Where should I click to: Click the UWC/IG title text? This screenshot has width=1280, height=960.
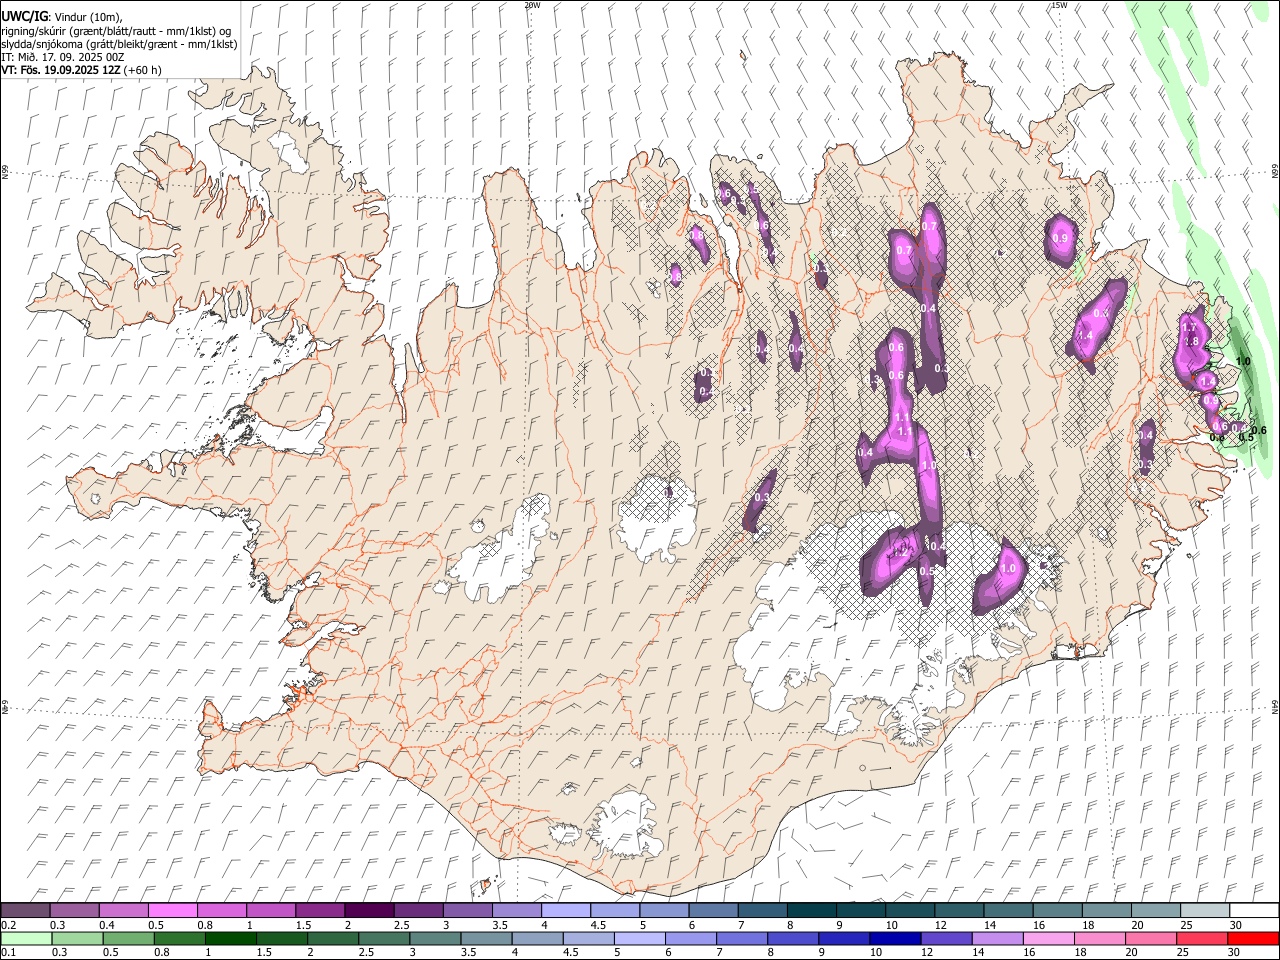tap(23, 17)
